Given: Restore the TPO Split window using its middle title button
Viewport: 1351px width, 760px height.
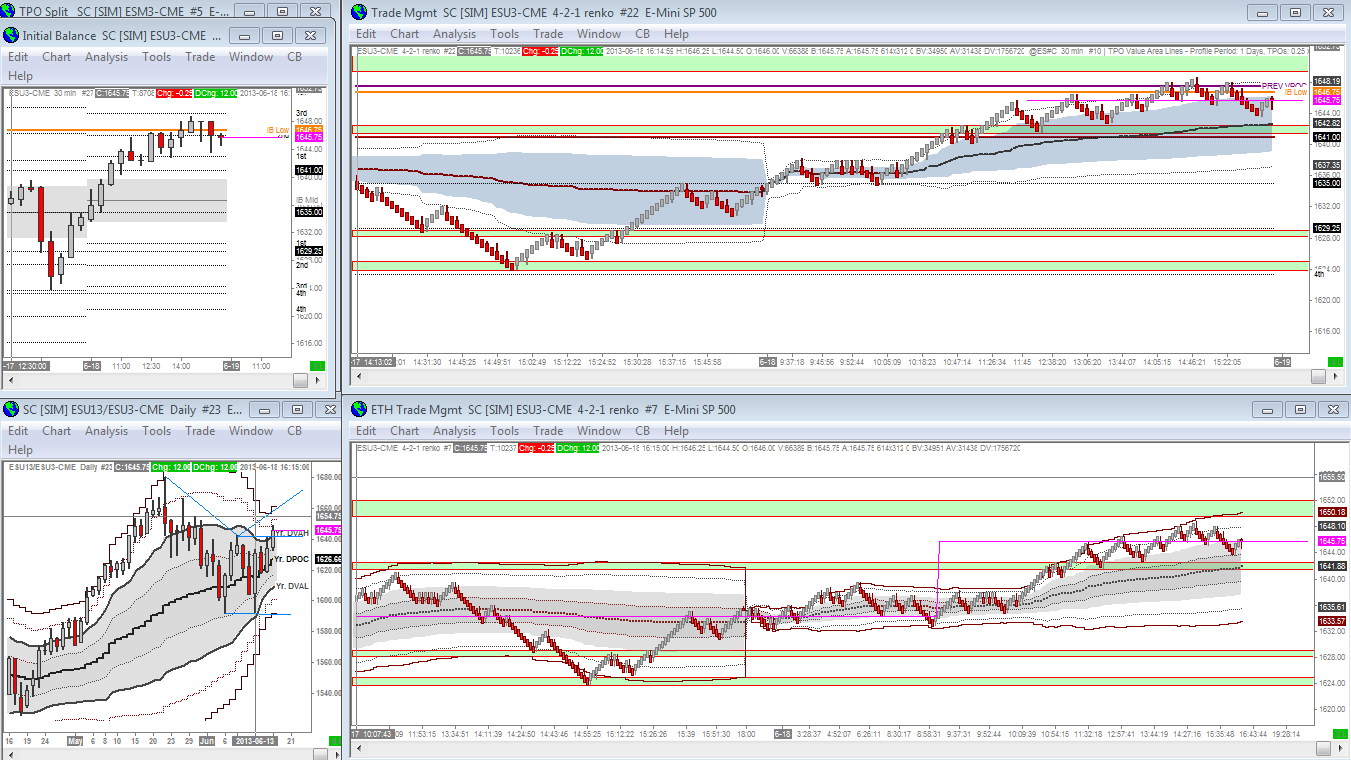Looking at the screenshot, I should (281, 11).
